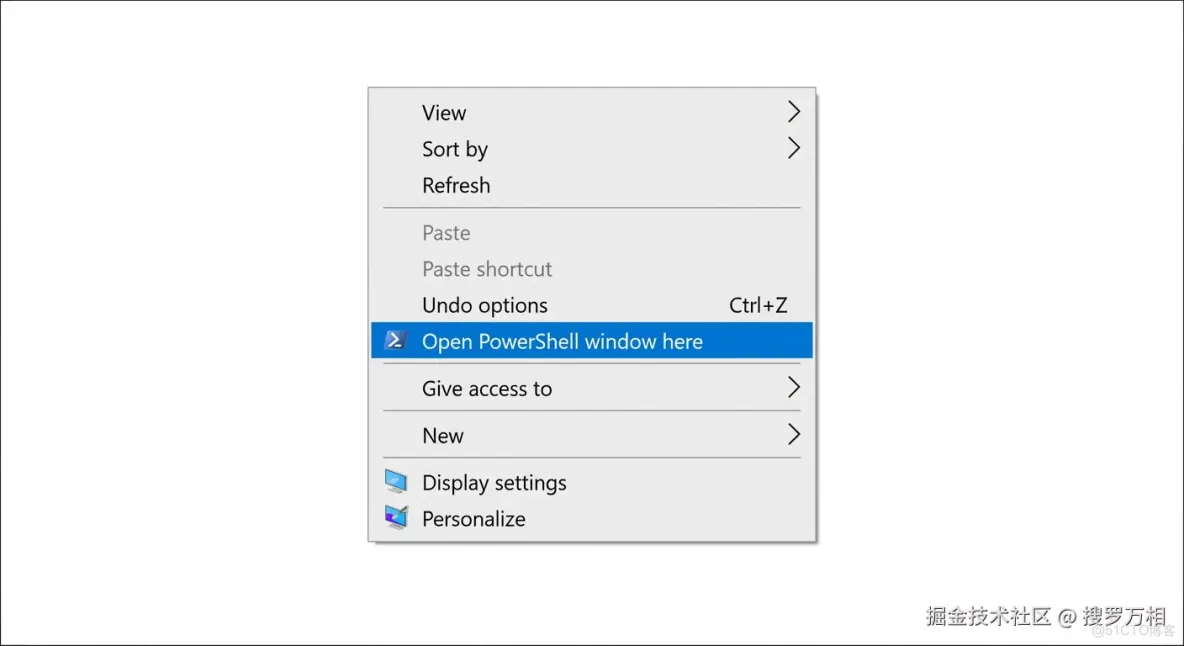Screen dimensions: 1184x646
Task: Select Open PowerShell window here
Action: (562, 341)
